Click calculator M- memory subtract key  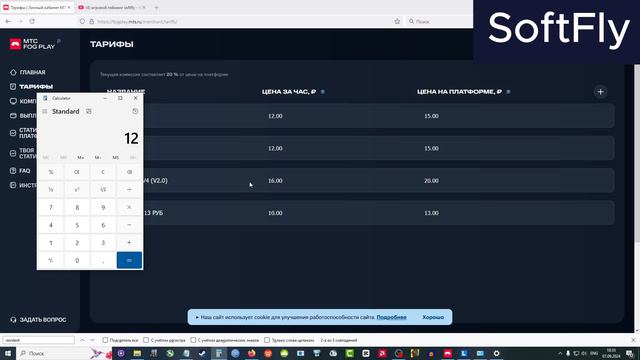pyautogui.click(x=98, y=158)
